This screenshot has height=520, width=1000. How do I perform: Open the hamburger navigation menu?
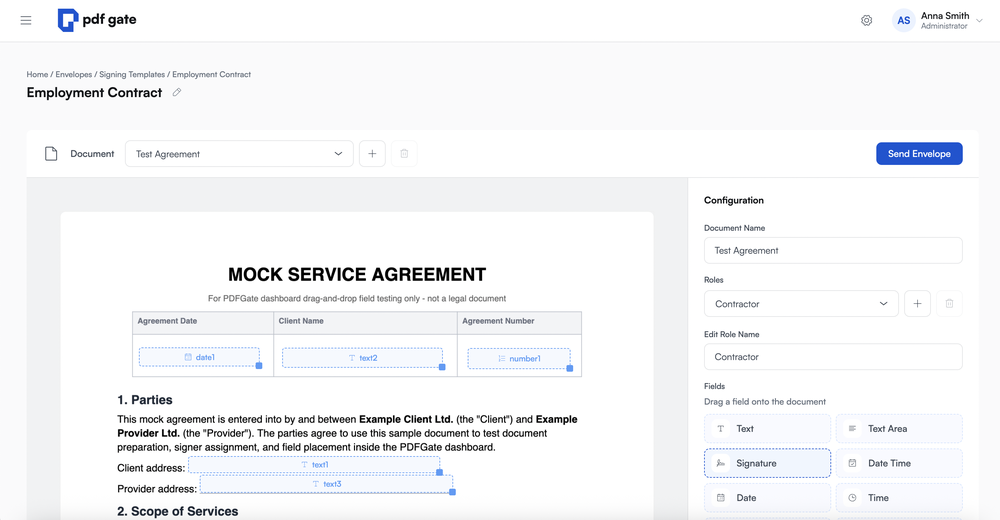coord(26,20)
